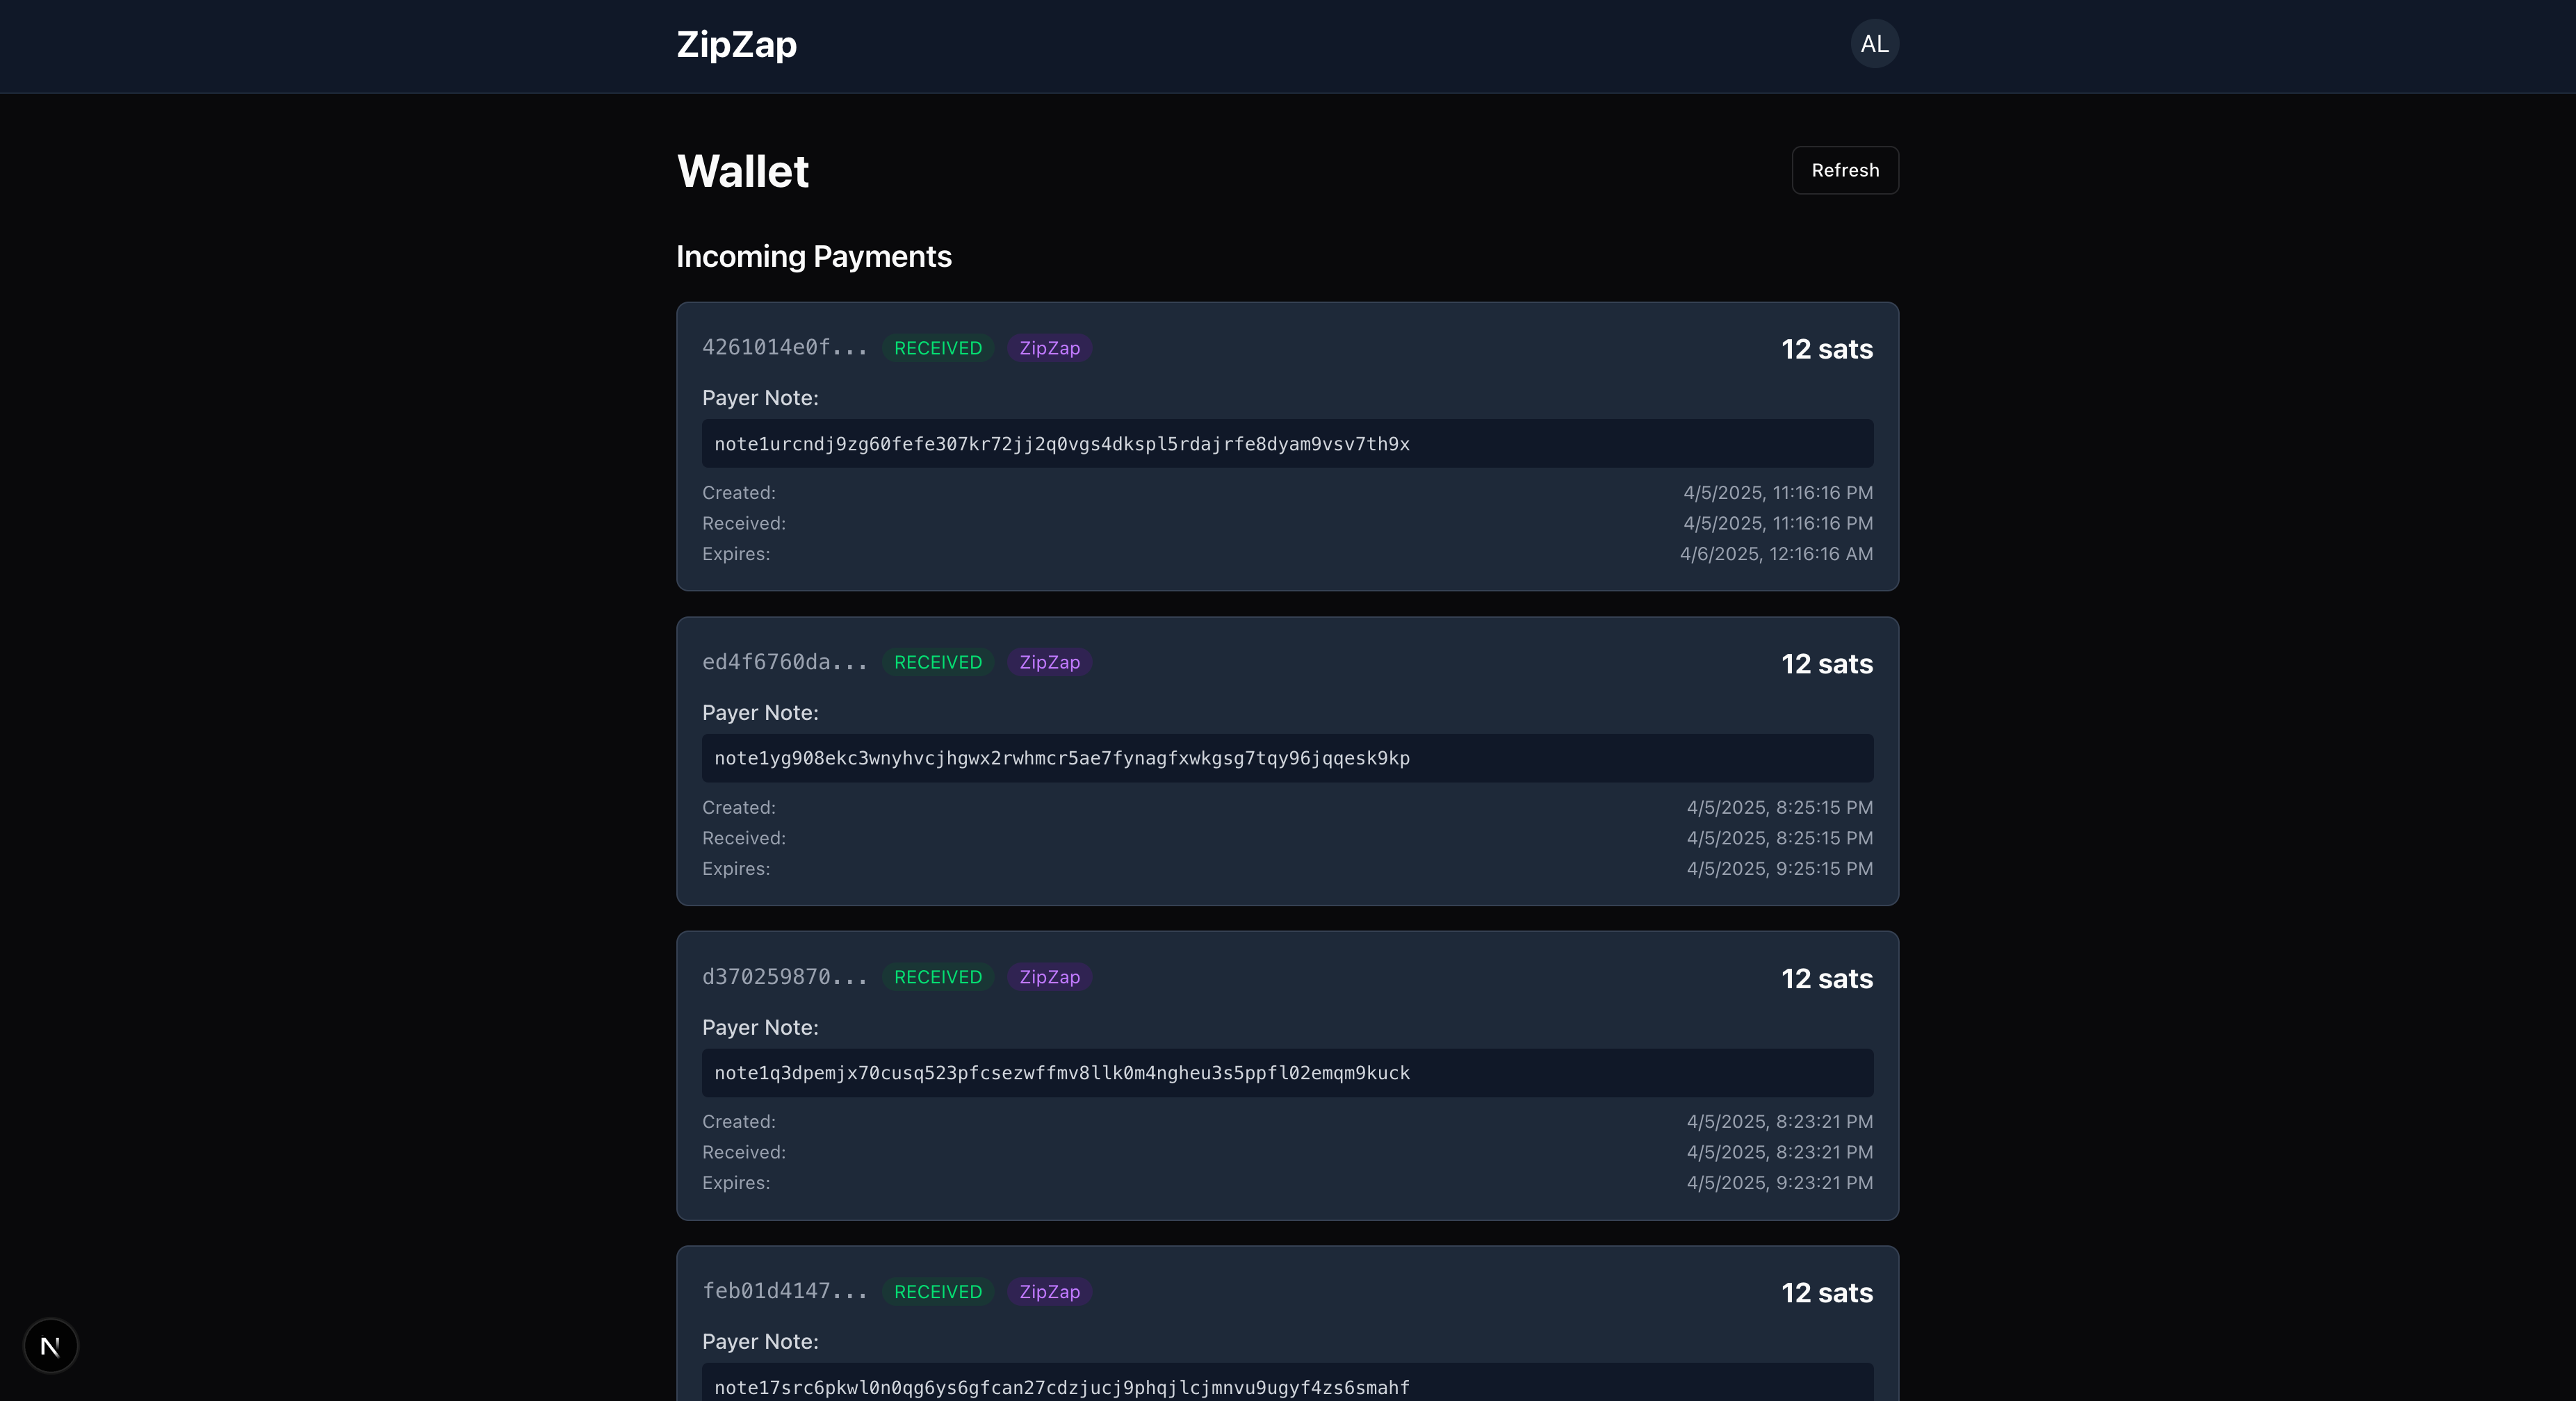Viewport: 2576px width, 1401px height.
Task: Select payer note starting note17src6pkwl0n
Action: click(x=1061, y=1387)
